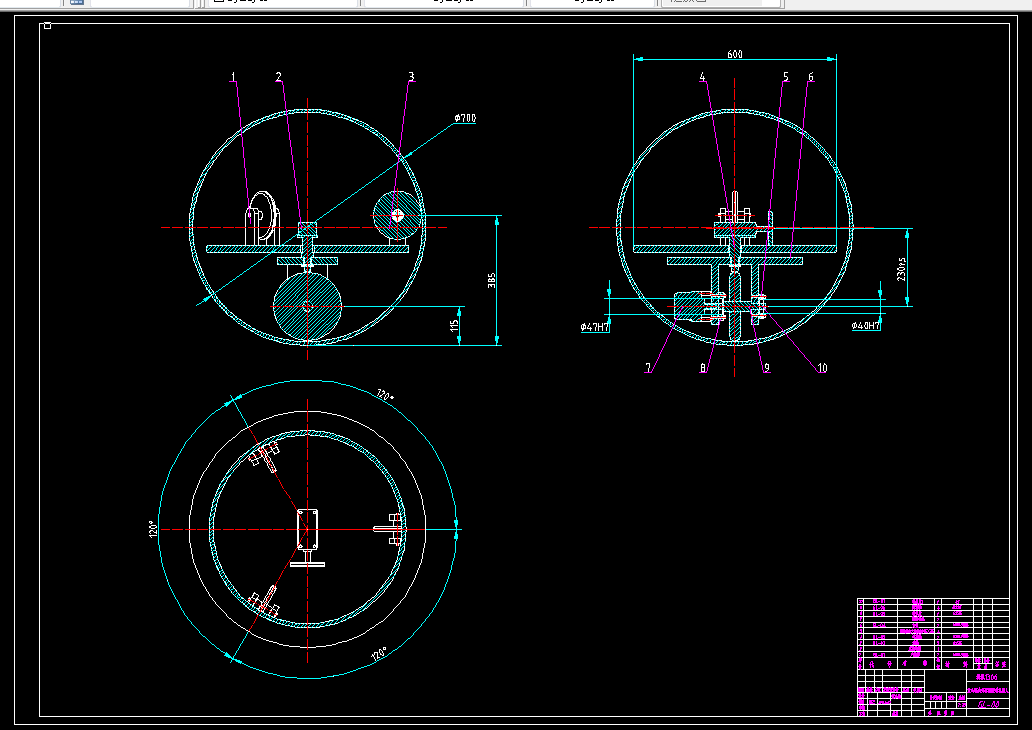This screenshot has height=730, width=1032.
Task: Pick callout number 2
Action: 278,77
